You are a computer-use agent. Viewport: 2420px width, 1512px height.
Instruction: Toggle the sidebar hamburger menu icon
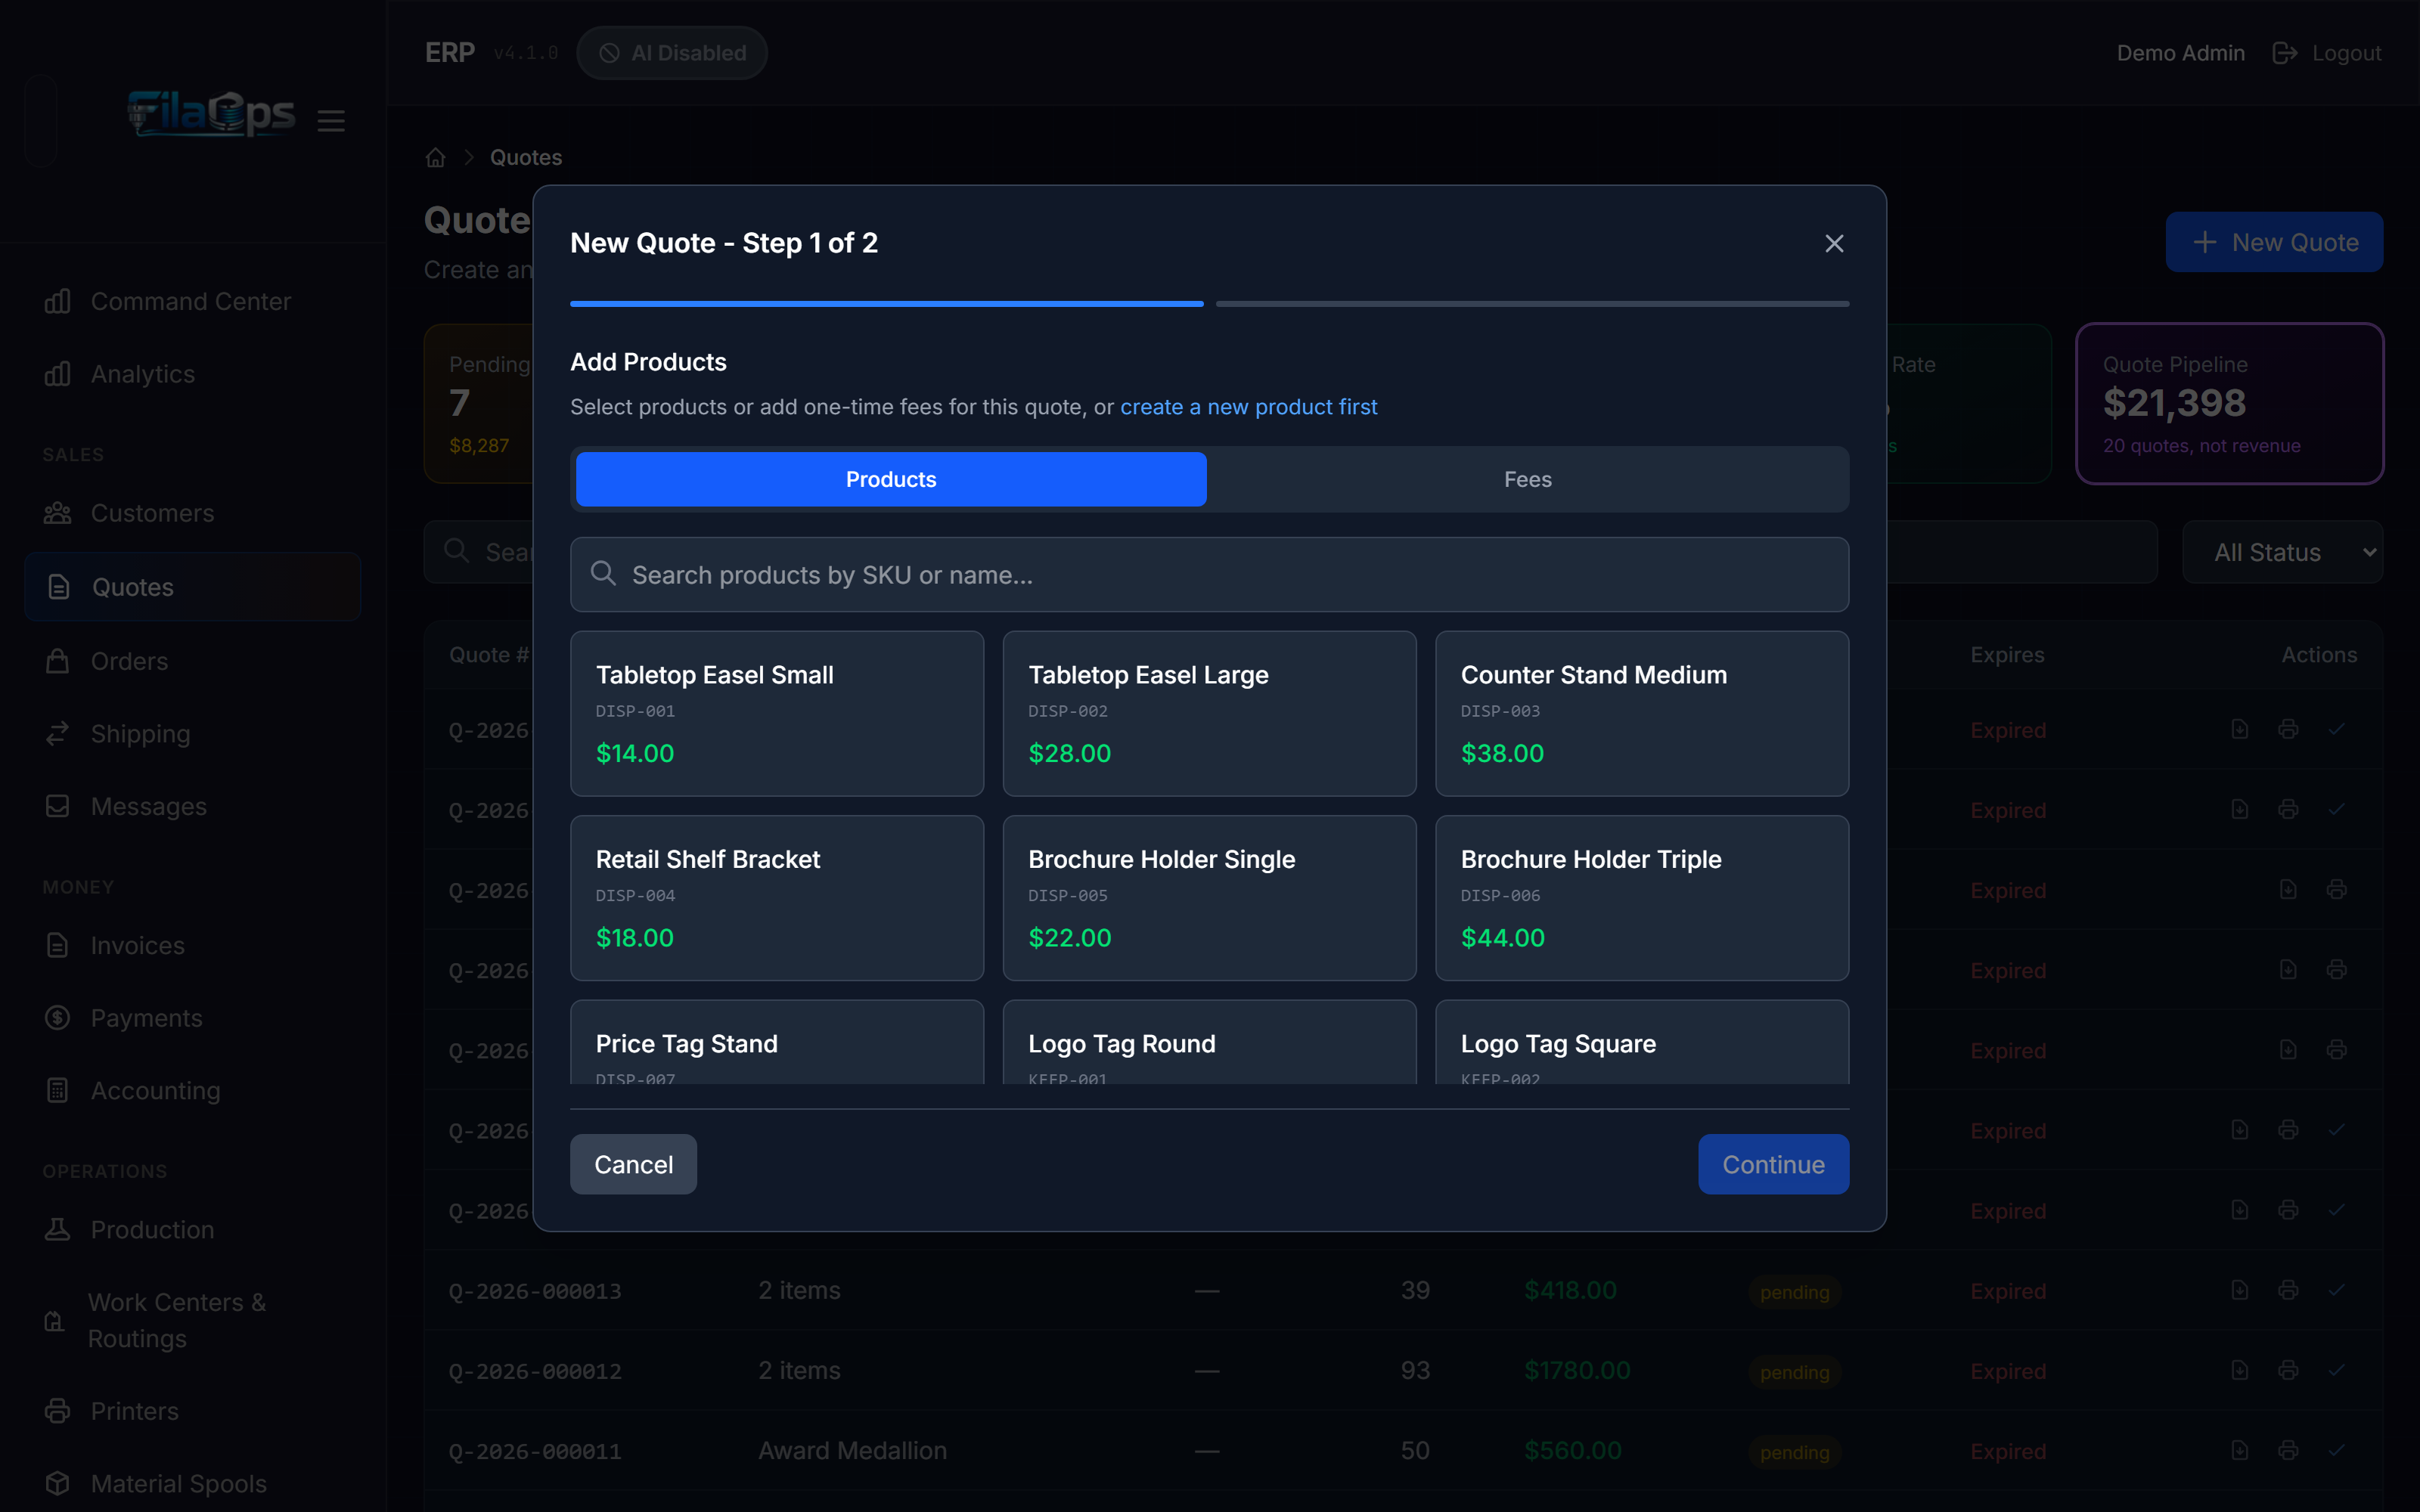[x=331, y=121]
